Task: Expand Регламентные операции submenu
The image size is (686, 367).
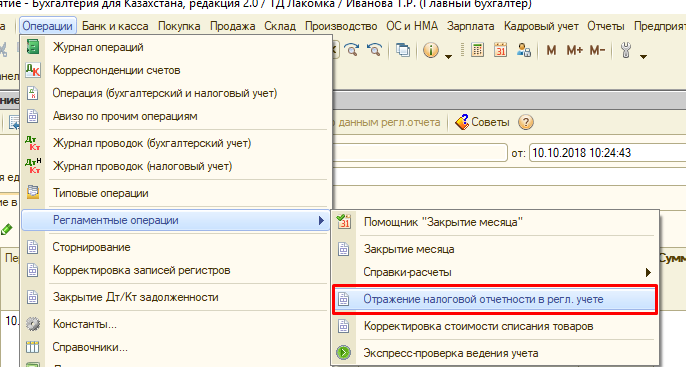Action: click(175, 220)
